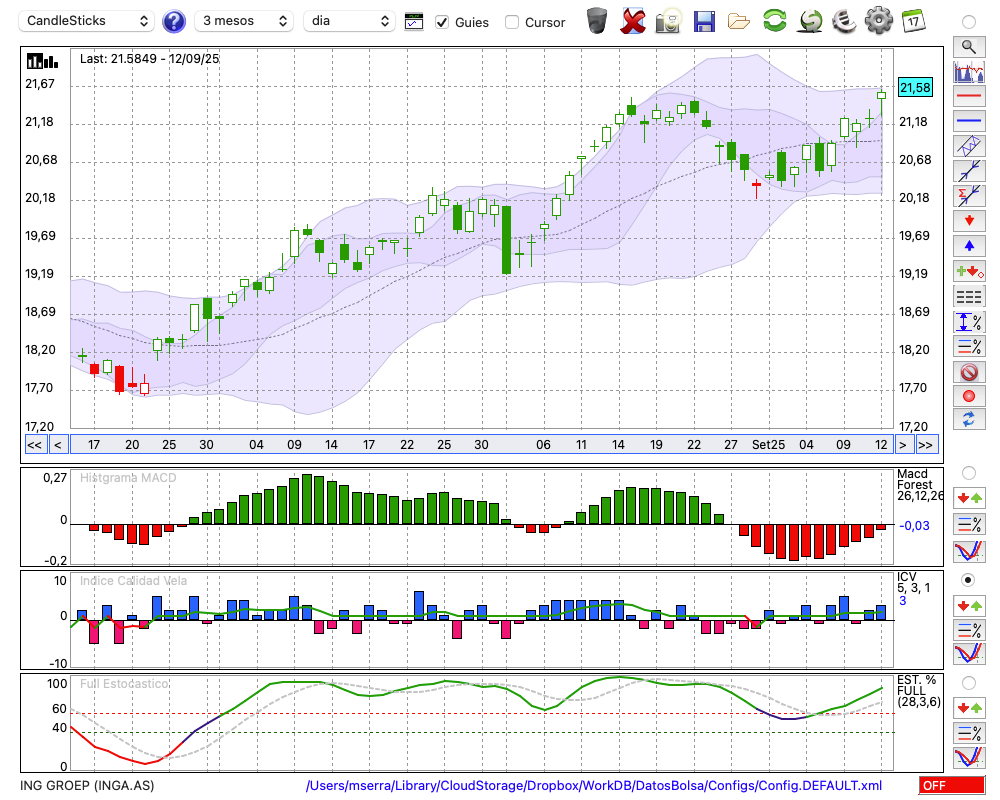Viewport: 1000px width, 800px height.
Task: Click the date timeline scrollbar
Action: (x=481, y=445)
